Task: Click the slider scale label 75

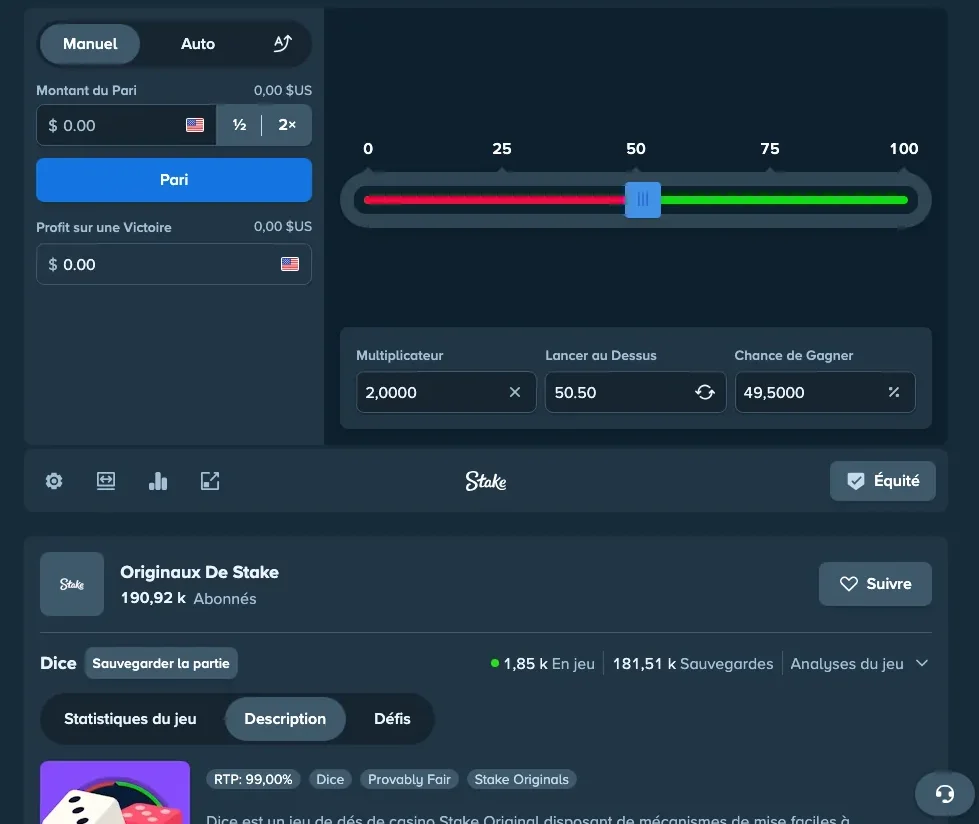Action: click(769, 149)
